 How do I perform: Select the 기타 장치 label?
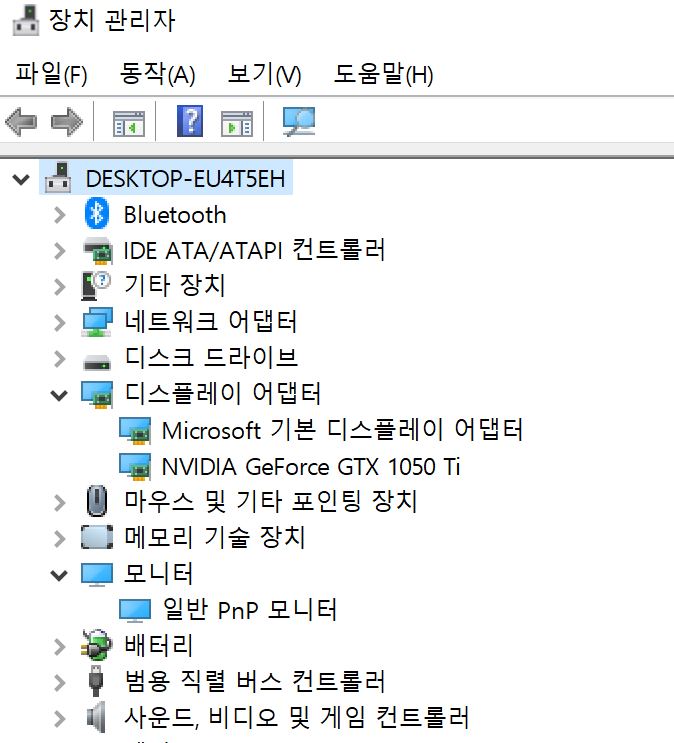tap(174, 286)
